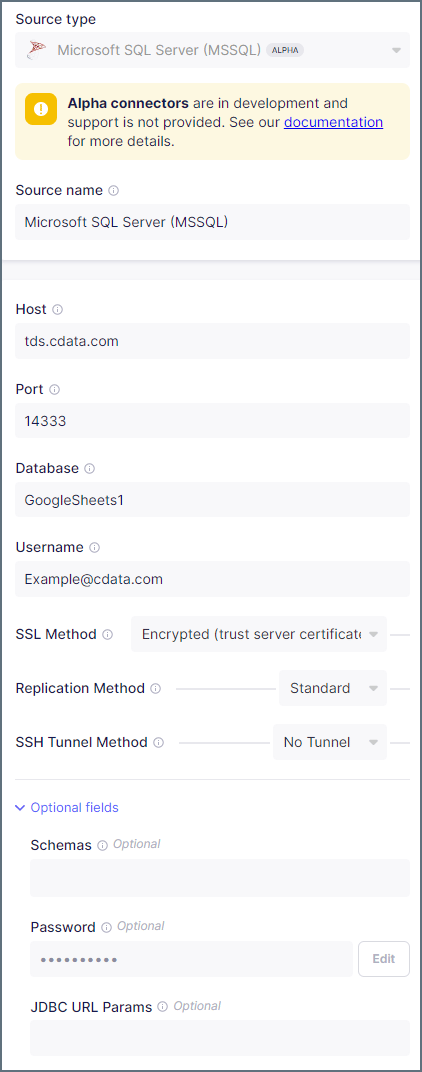
Task: Open the SSL Method dropdown
Action: (259, 634)
